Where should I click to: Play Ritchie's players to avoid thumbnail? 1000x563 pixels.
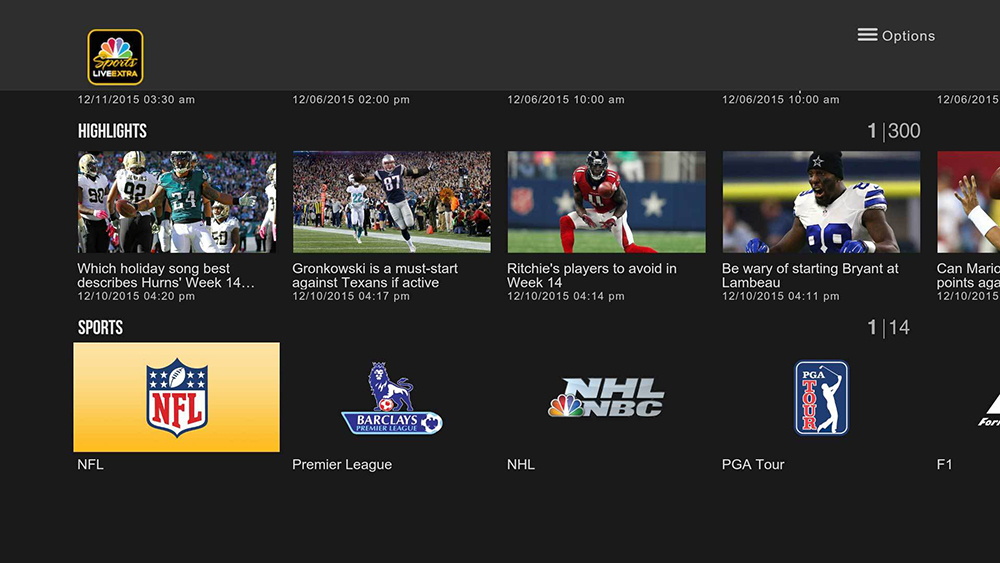point(607,201)
